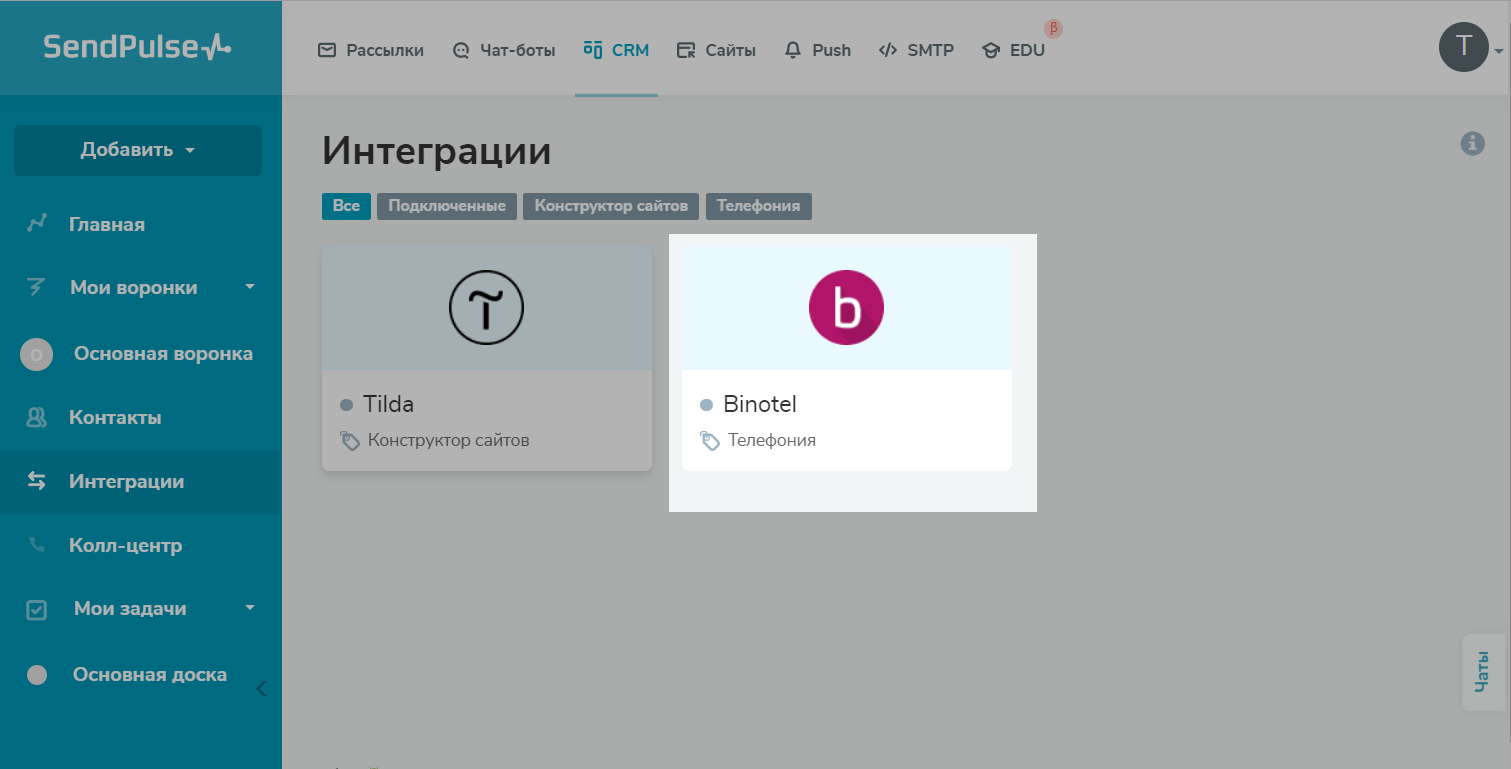1511x769 pixels.
Task: Open Колл-центр in the sidebar
Action: 125,545
